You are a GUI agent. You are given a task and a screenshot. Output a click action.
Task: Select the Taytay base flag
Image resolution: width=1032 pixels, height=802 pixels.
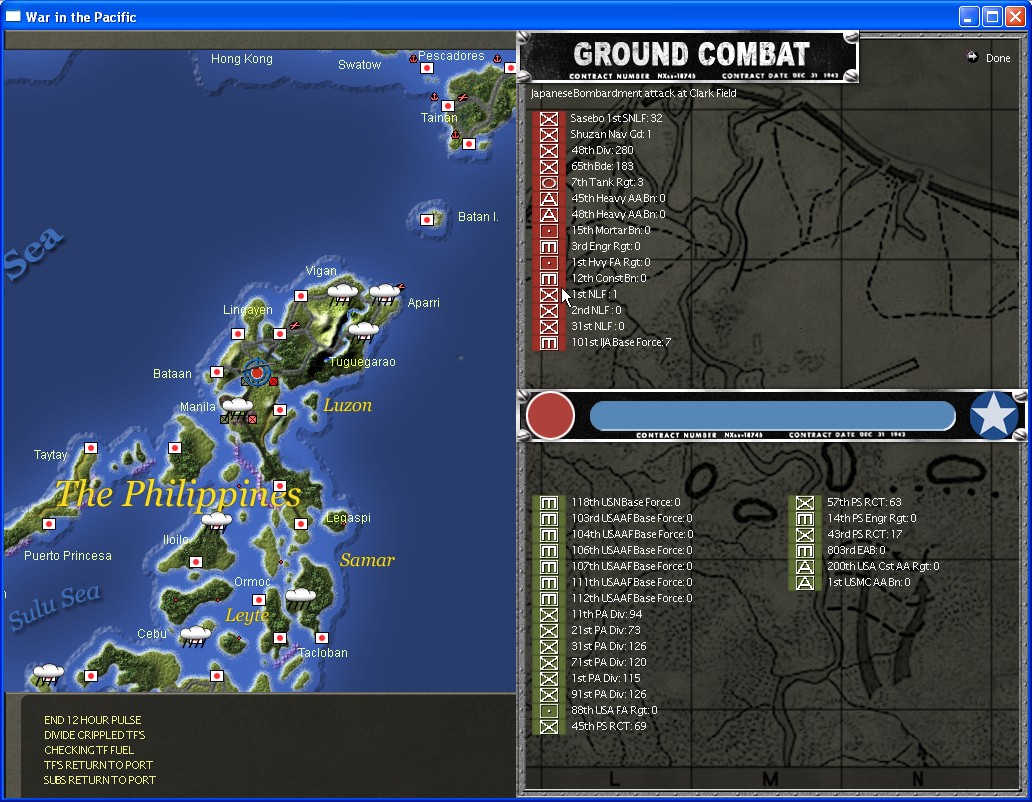(x=91, y=448)
